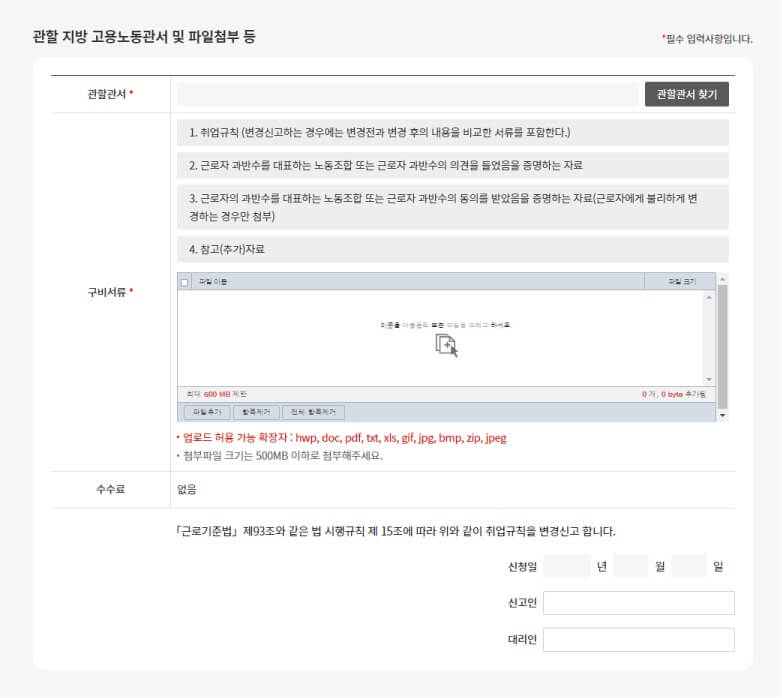Viewport: 782px width, 698px height.
Task: Click the 대리인 text field
Action: [638, 640]
